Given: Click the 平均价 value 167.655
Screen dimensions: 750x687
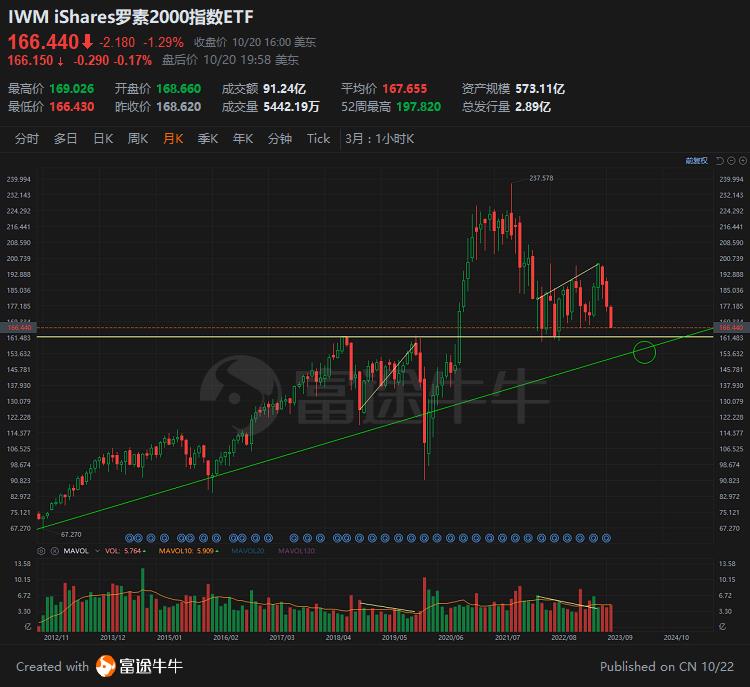Looking at the screenshot, I should tap(405, 89).
